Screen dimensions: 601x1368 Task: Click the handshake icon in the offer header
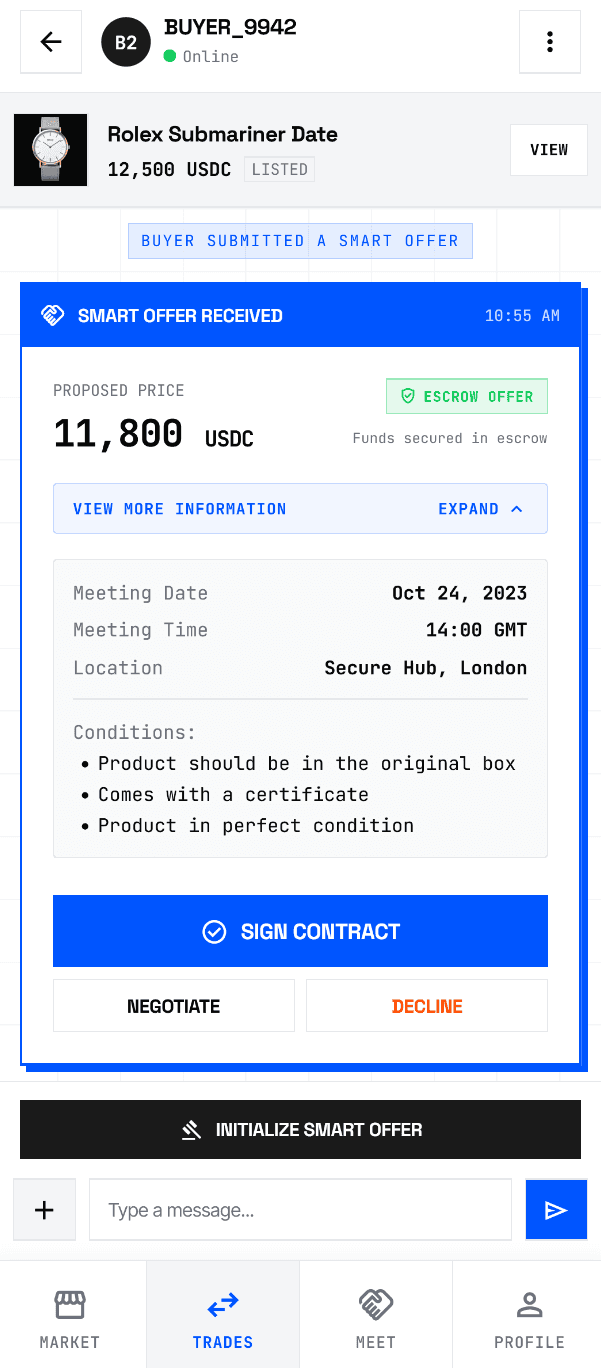(53, 314)
